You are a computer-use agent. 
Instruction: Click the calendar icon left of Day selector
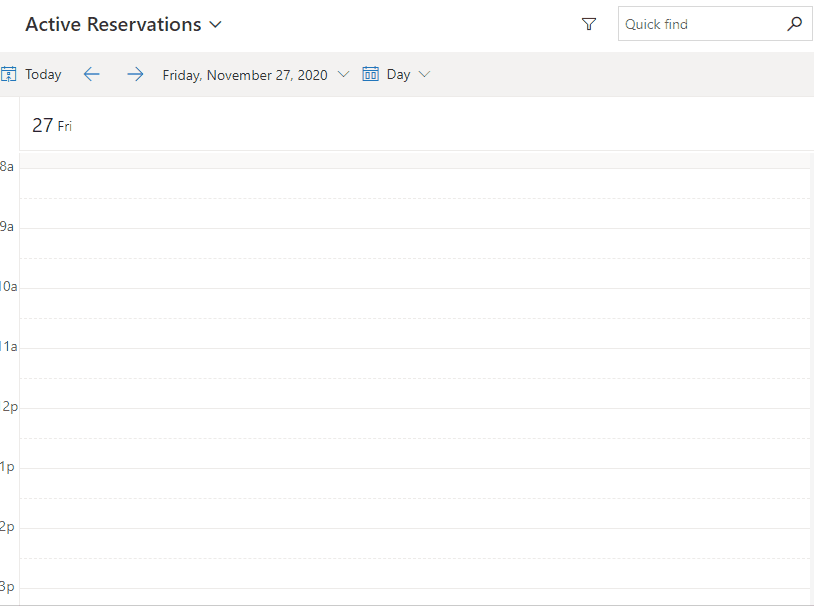click(x=370, y=73)
